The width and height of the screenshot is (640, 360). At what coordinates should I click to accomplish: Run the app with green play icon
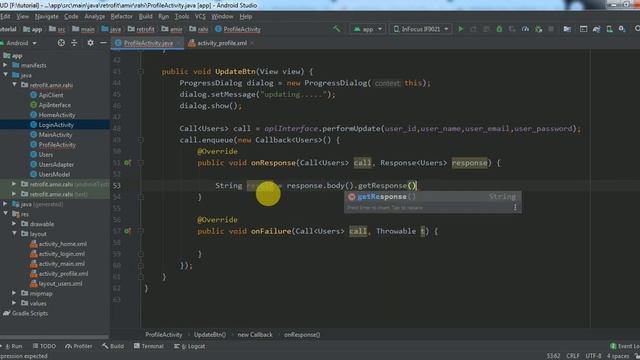(x=461, y=29)
